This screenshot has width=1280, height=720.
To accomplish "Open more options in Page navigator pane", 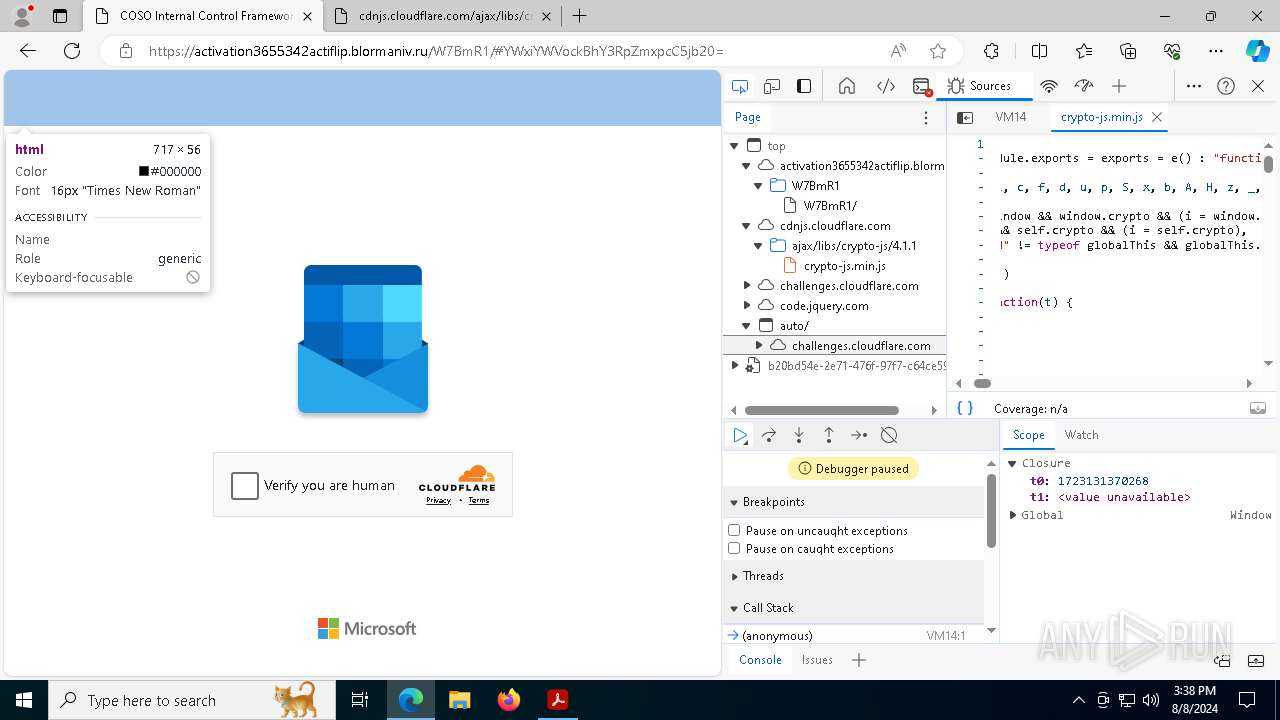I will (926, 117).
